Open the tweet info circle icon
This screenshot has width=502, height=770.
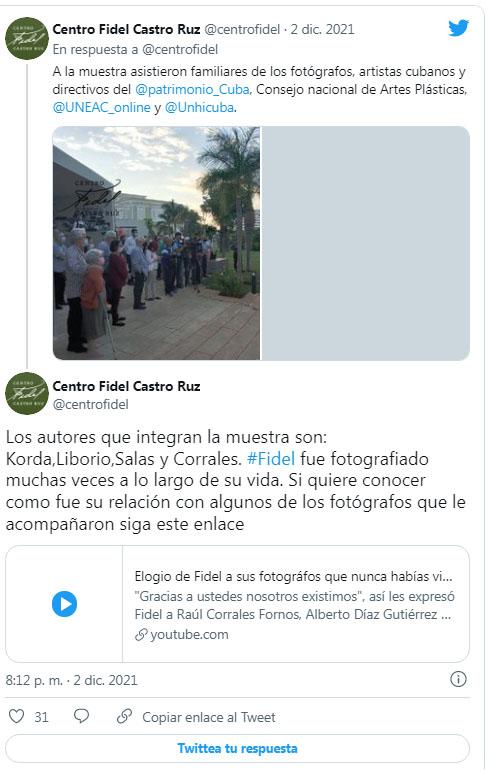(x=458, y=679)
